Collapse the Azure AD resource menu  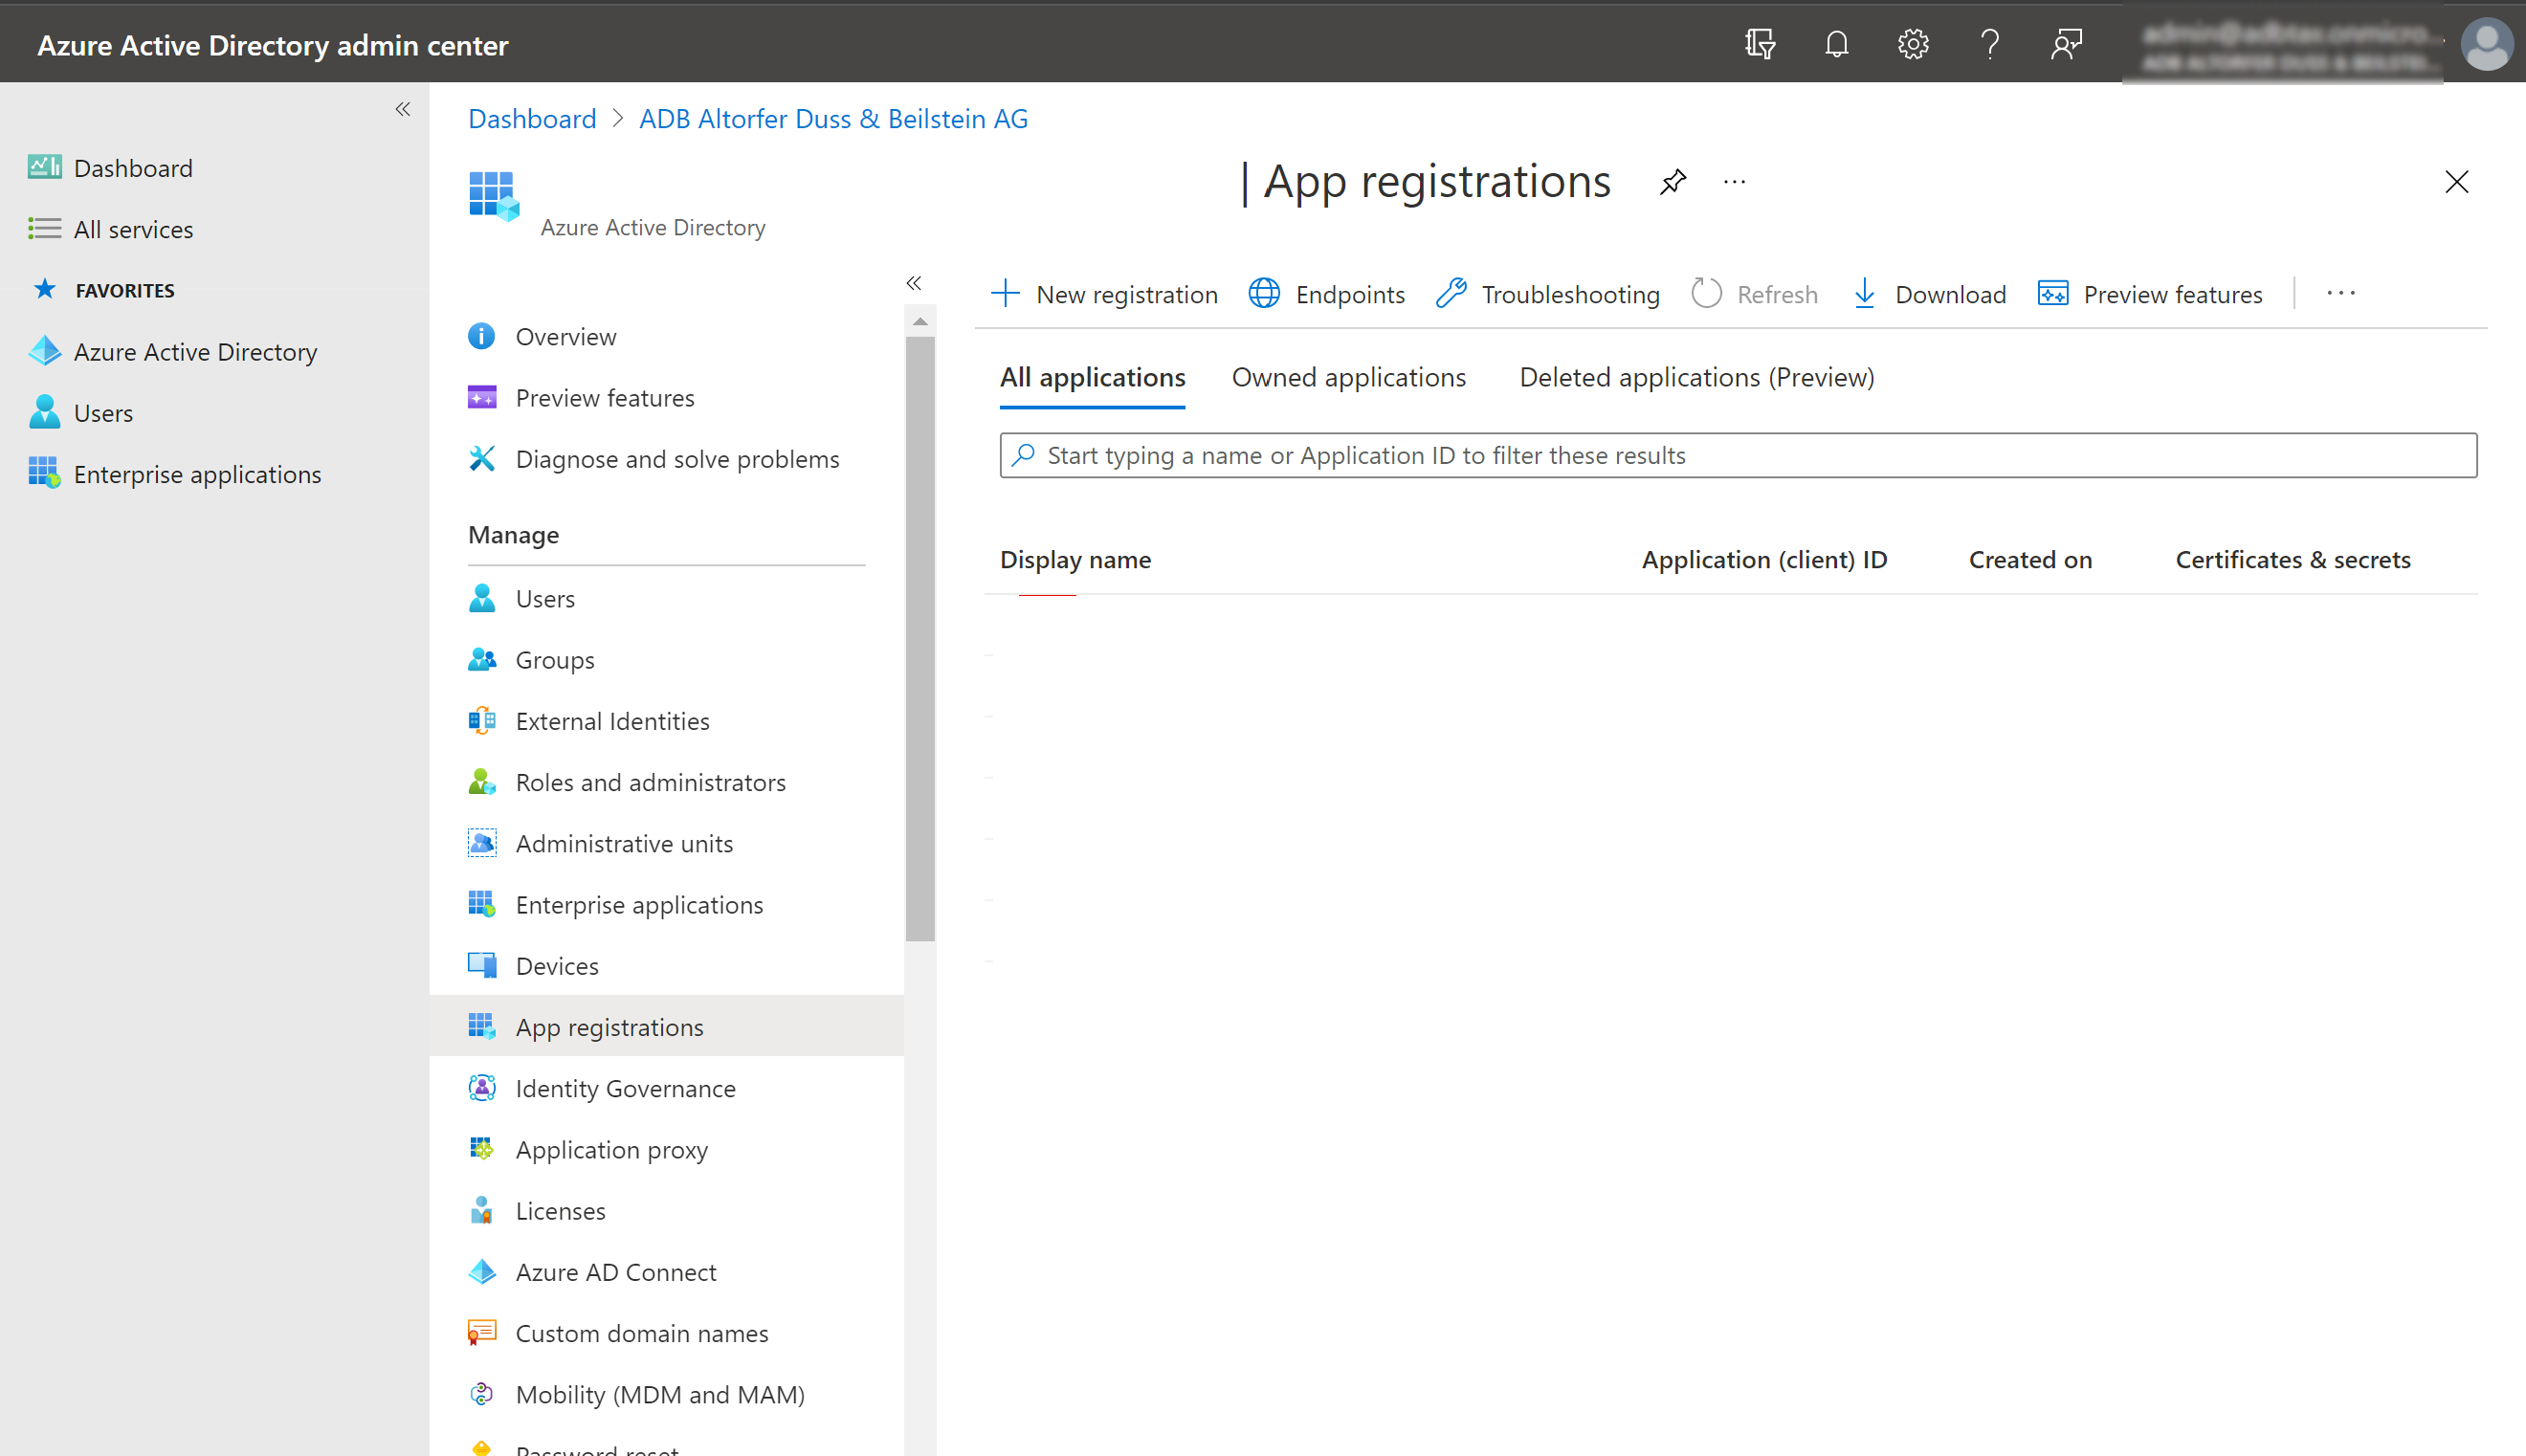click(914, 283)
